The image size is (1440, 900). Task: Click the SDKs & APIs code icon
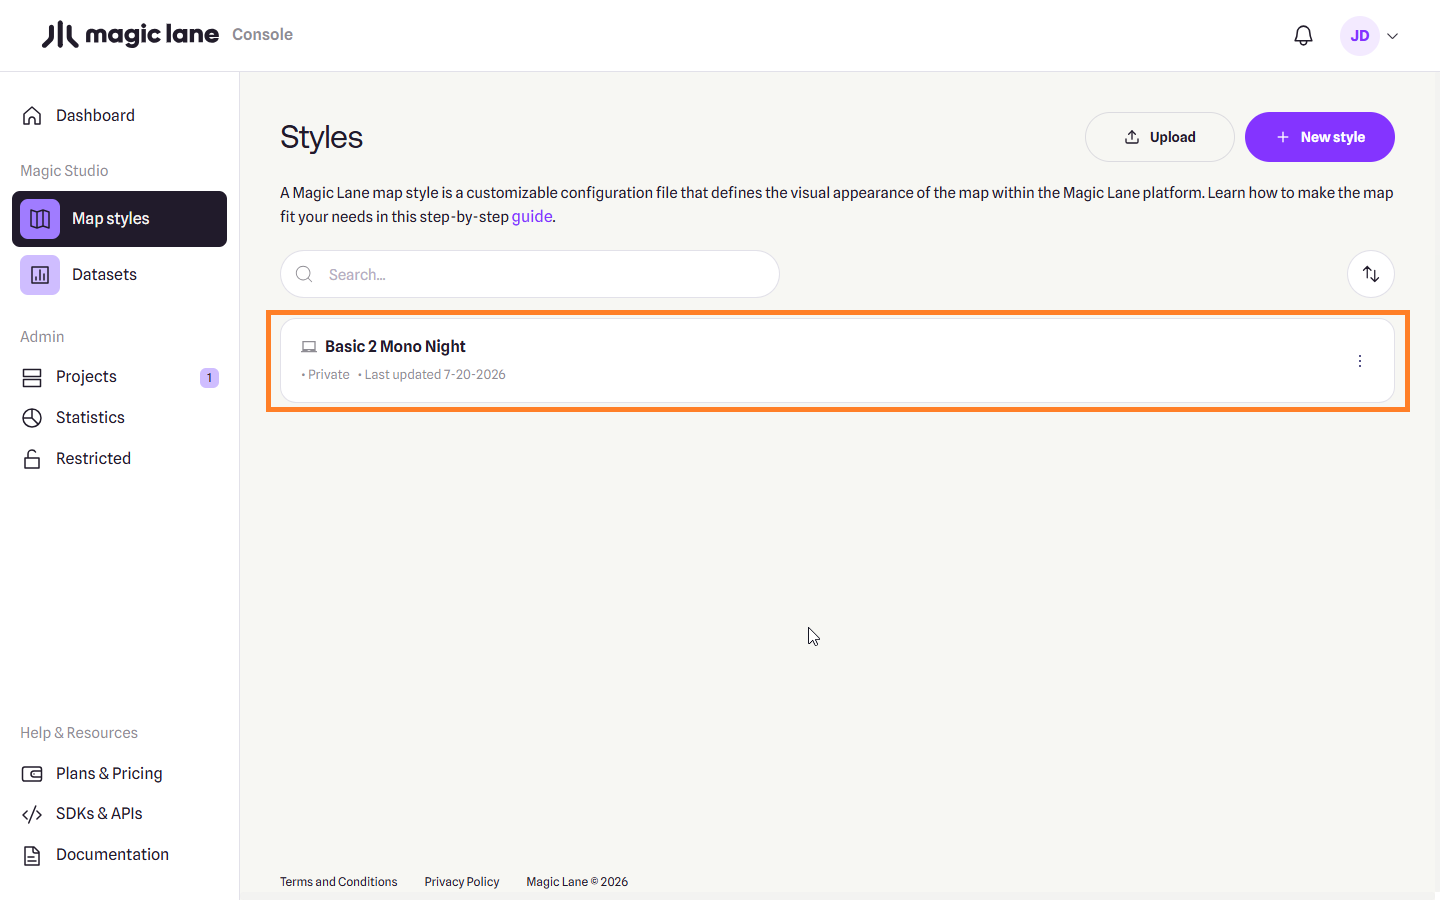point(32,814)
